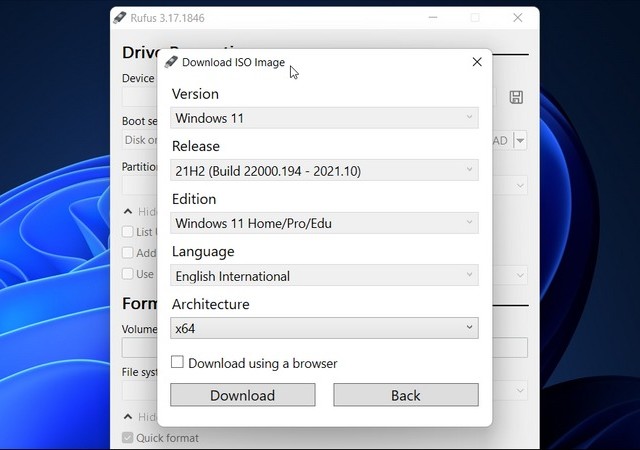This screenshot has height=450, width=640.
Task: Click the split arrow beside the download button
Action: click(x=520, y=141)
